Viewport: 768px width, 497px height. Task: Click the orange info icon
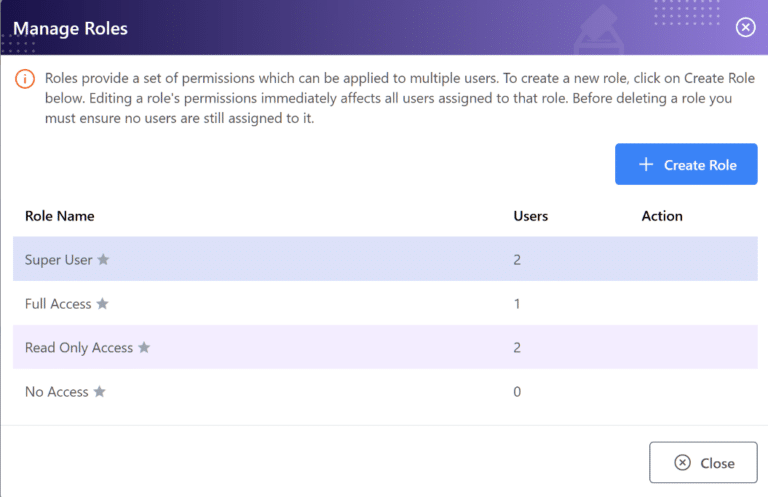pos(25,79)
